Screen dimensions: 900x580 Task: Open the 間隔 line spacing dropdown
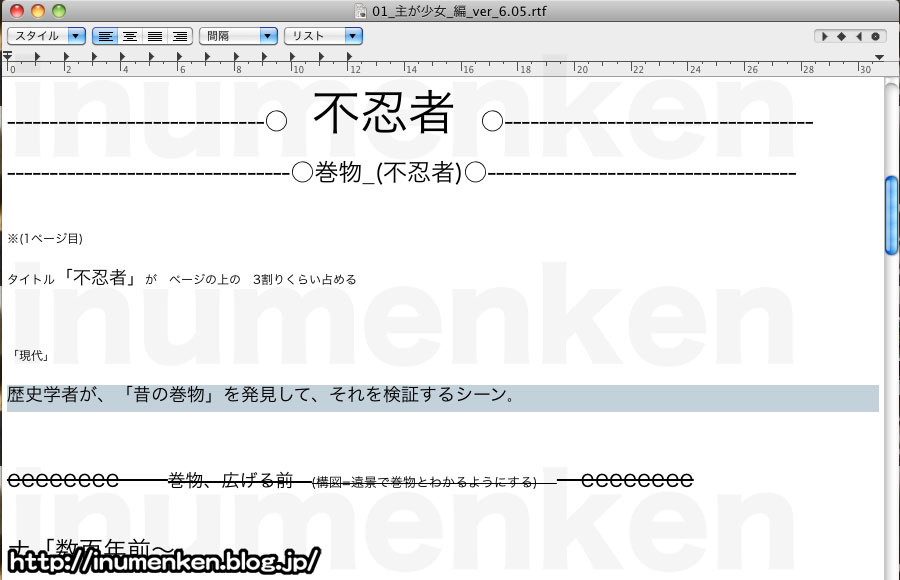point(238,36)
